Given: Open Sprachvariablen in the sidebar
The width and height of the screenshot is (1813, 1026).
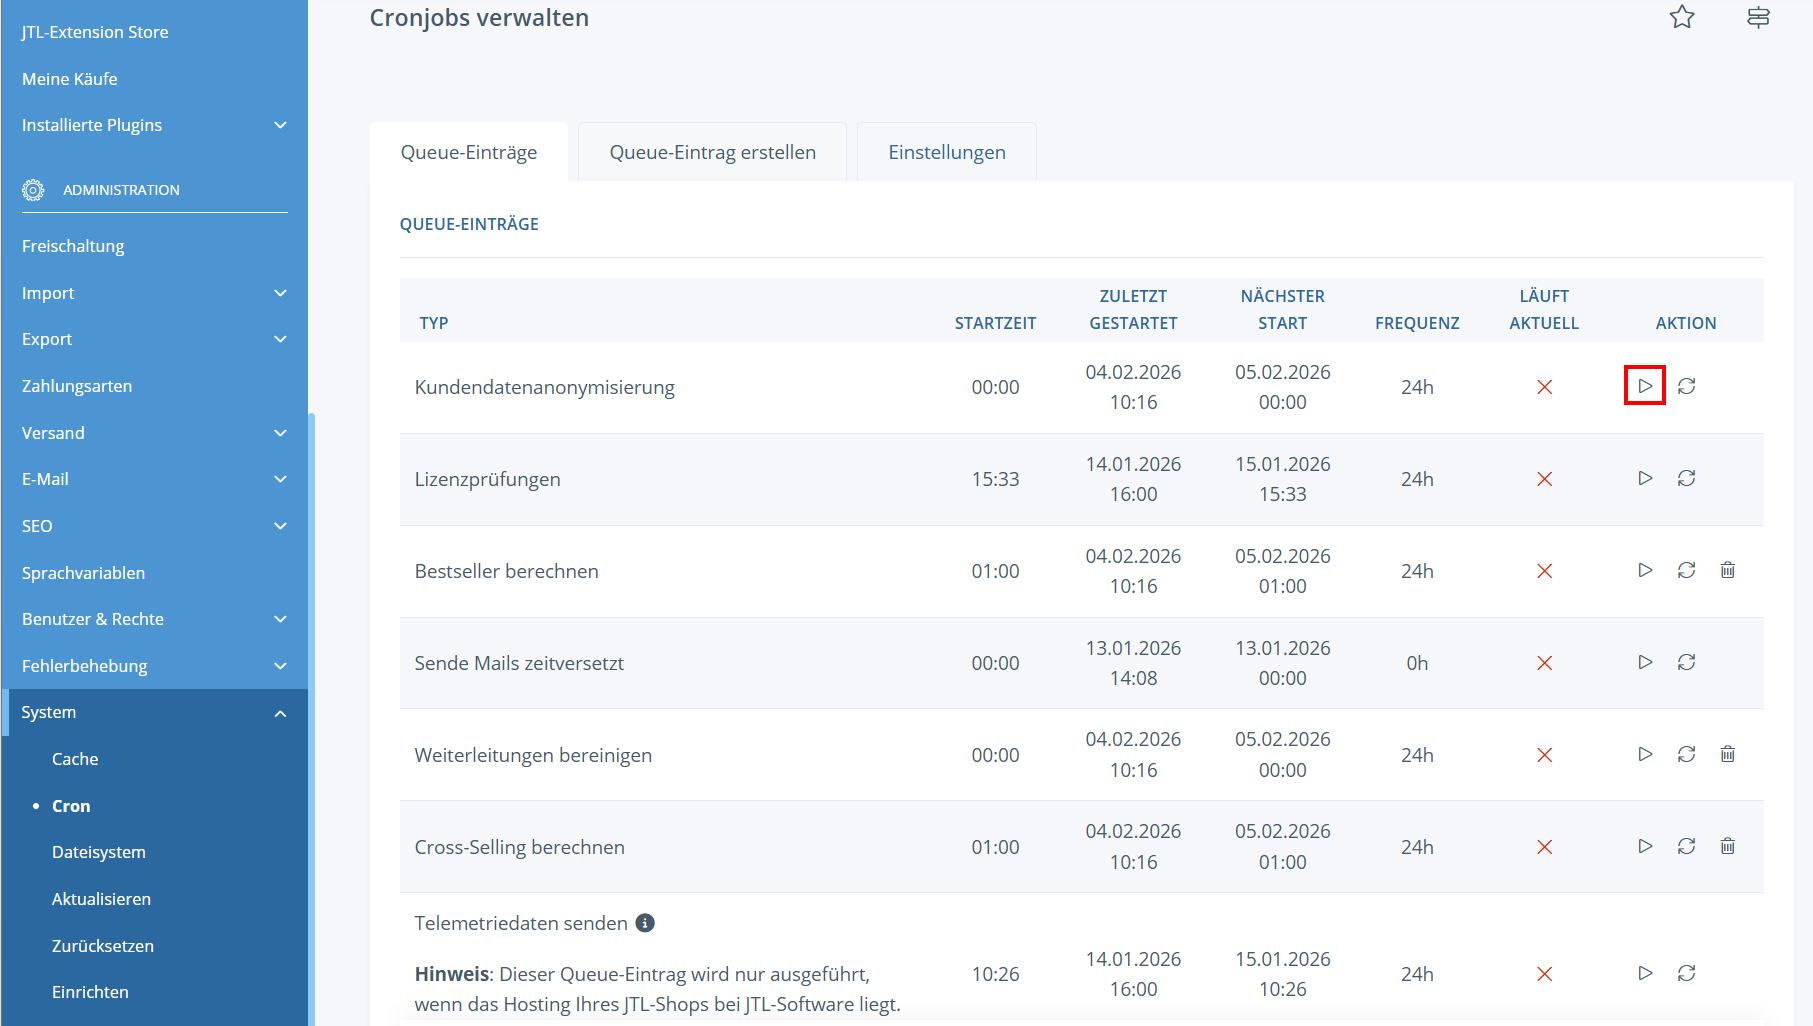Looking at the screenshot, I should (x=83, y=573).
